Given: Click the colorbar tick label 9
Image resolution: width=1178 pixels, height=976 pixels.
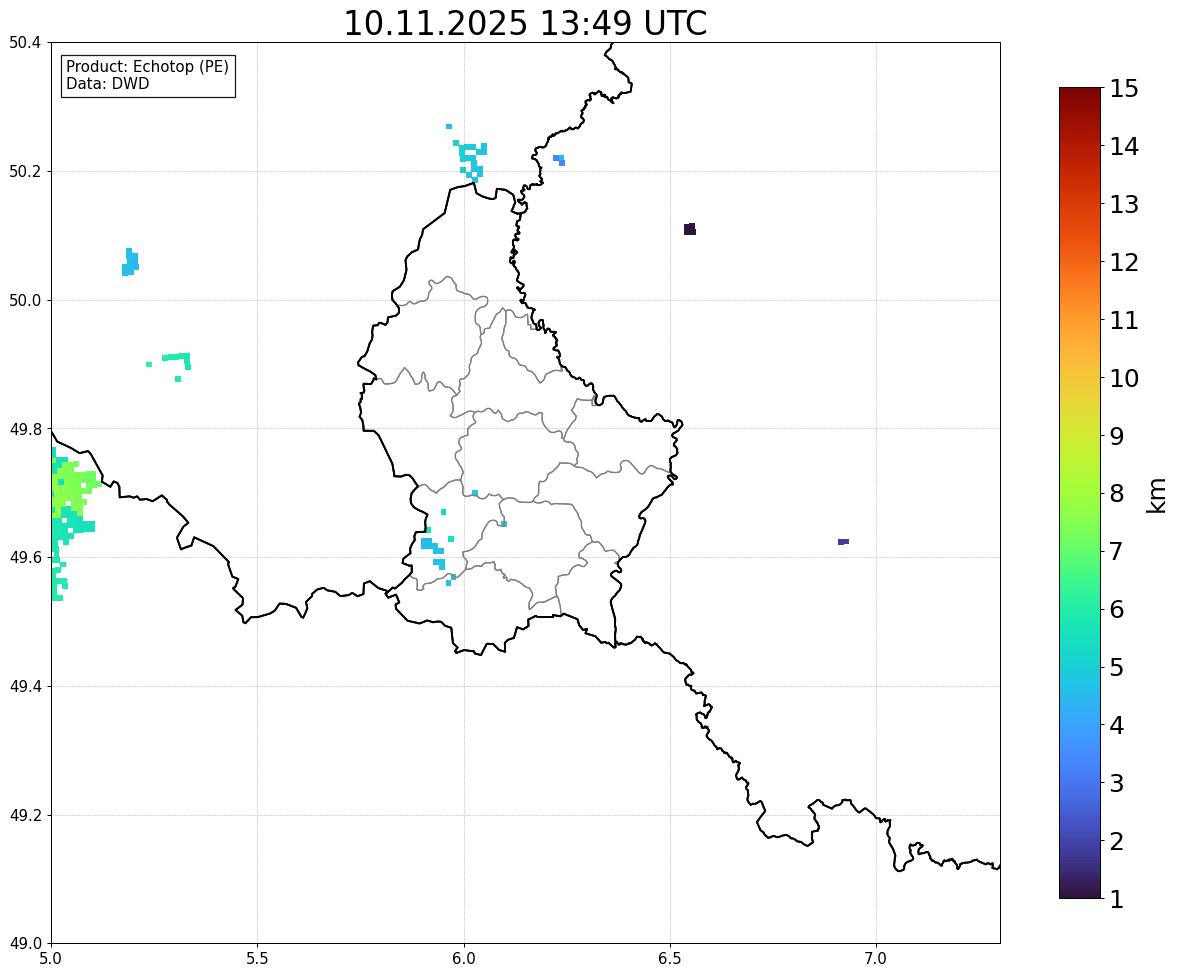Looking at the screenshot, I should pyautogui.click(x=1117, y=436).
